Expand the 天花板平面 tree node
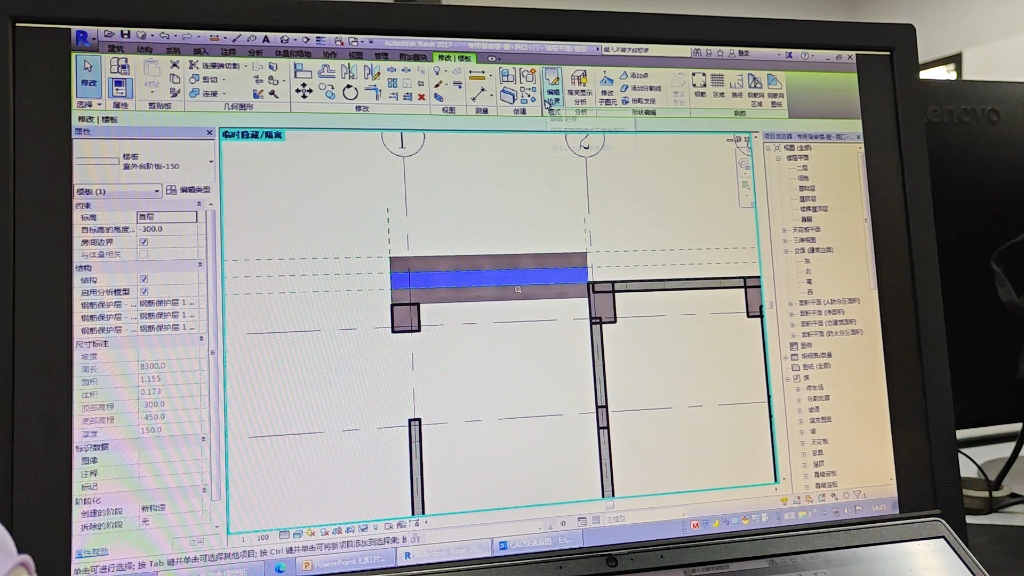Viewport: 1024px width, 576px height. click(x=784, y=230)
